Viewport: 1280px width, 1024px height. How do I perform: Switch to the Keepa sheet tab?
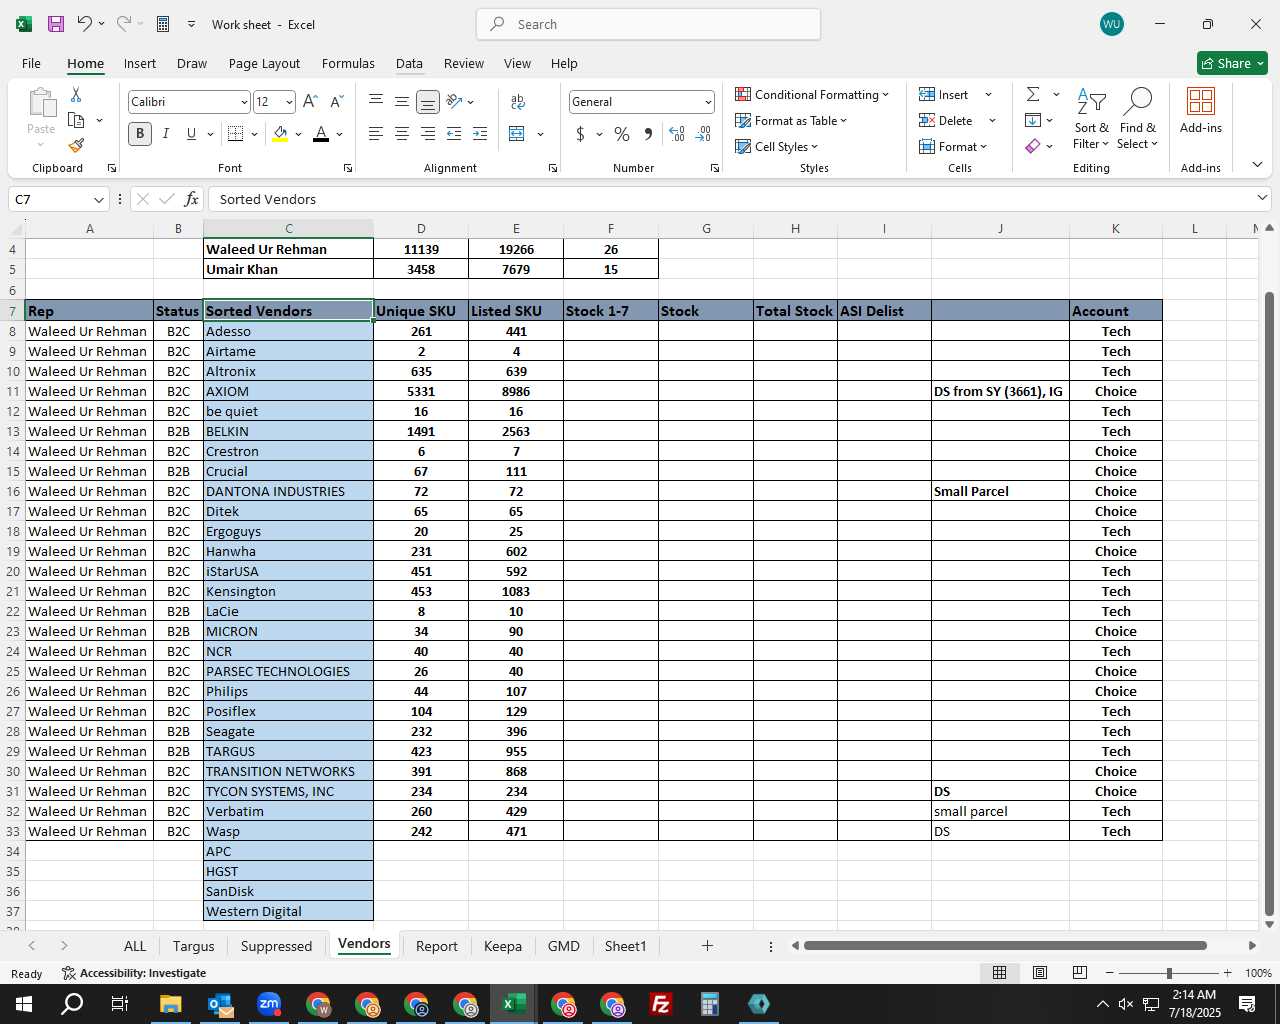click(x=502, y=946)
